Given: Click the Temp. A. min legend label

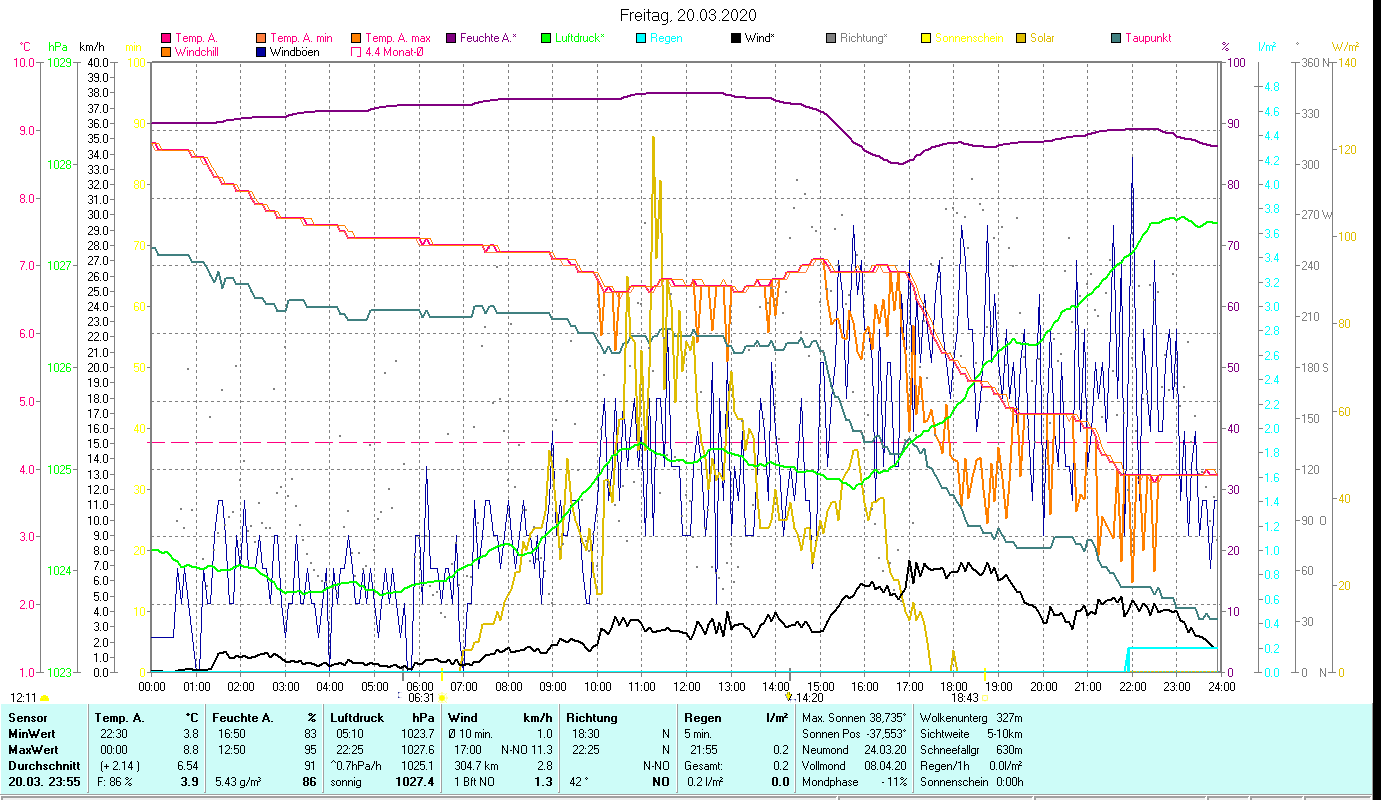Looking at the screenshot, I should coord(302,39).
